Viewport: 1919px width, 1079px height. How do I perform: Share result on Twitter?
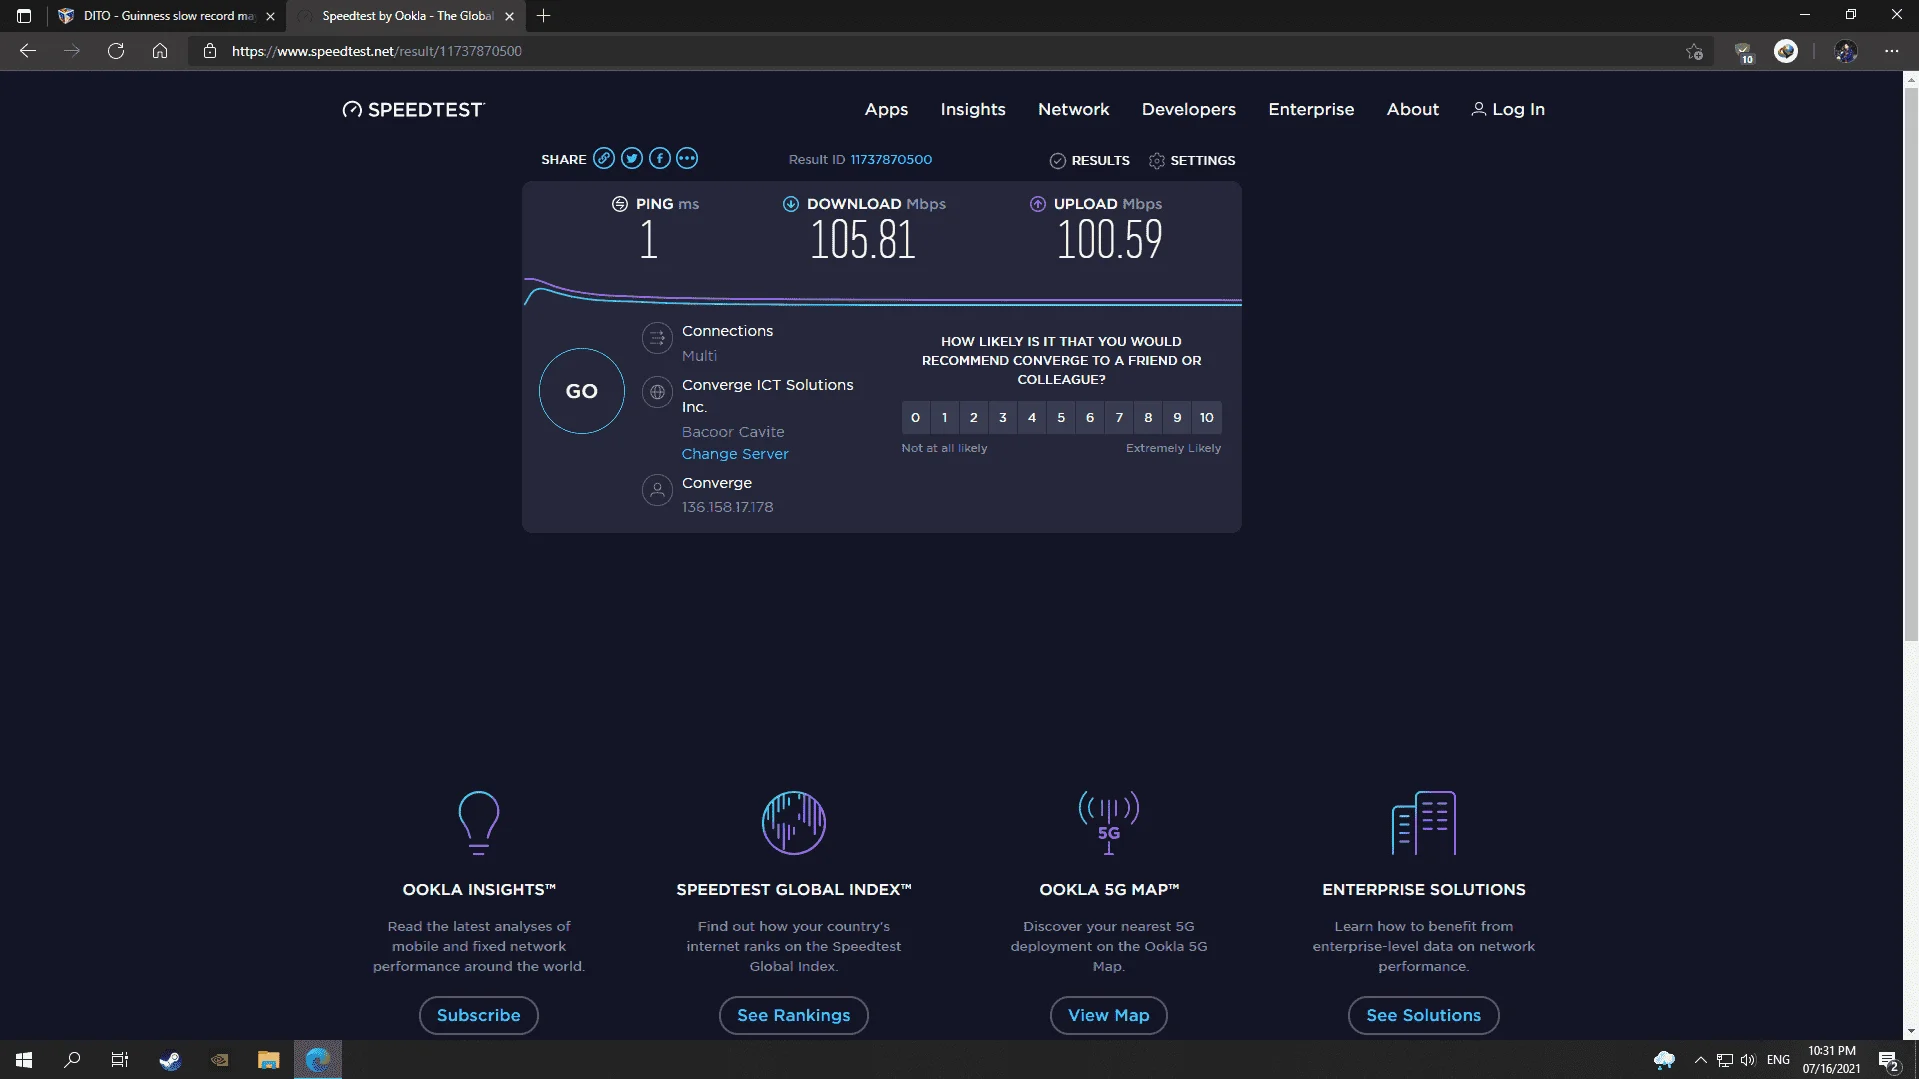[632, 158]
